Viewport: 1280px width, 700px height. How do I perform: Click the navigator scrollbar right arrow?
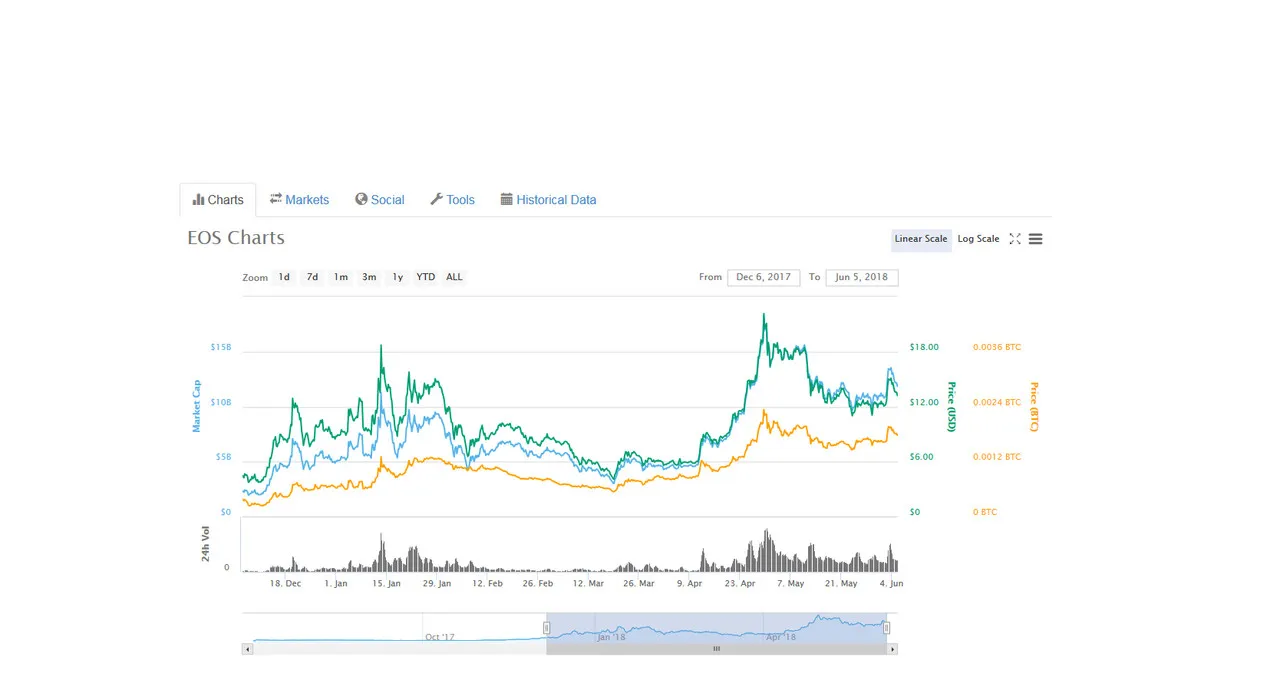click(893, 649)
